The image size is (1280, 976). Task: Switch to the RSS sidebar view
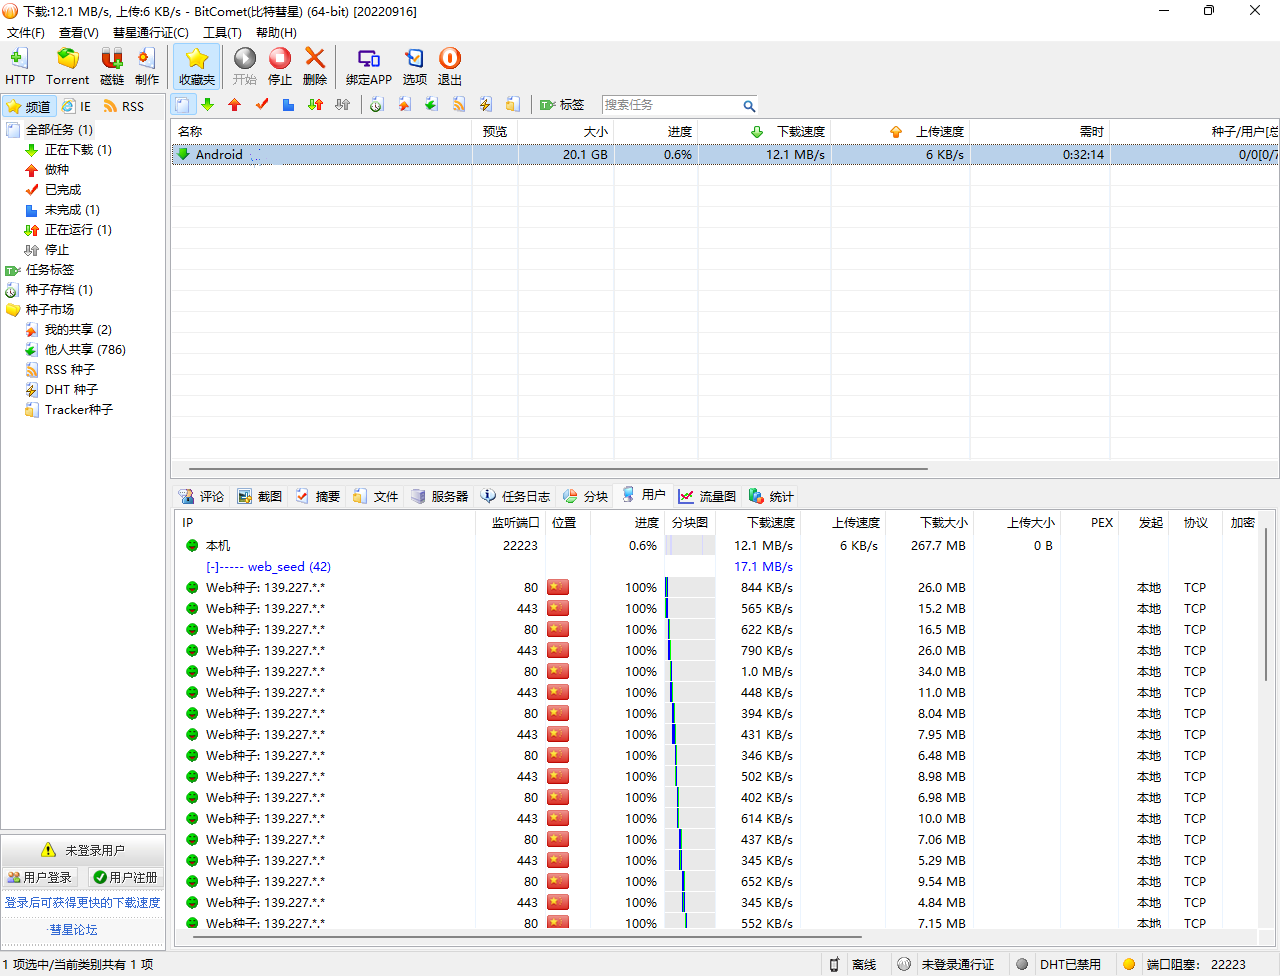point(124,106)
